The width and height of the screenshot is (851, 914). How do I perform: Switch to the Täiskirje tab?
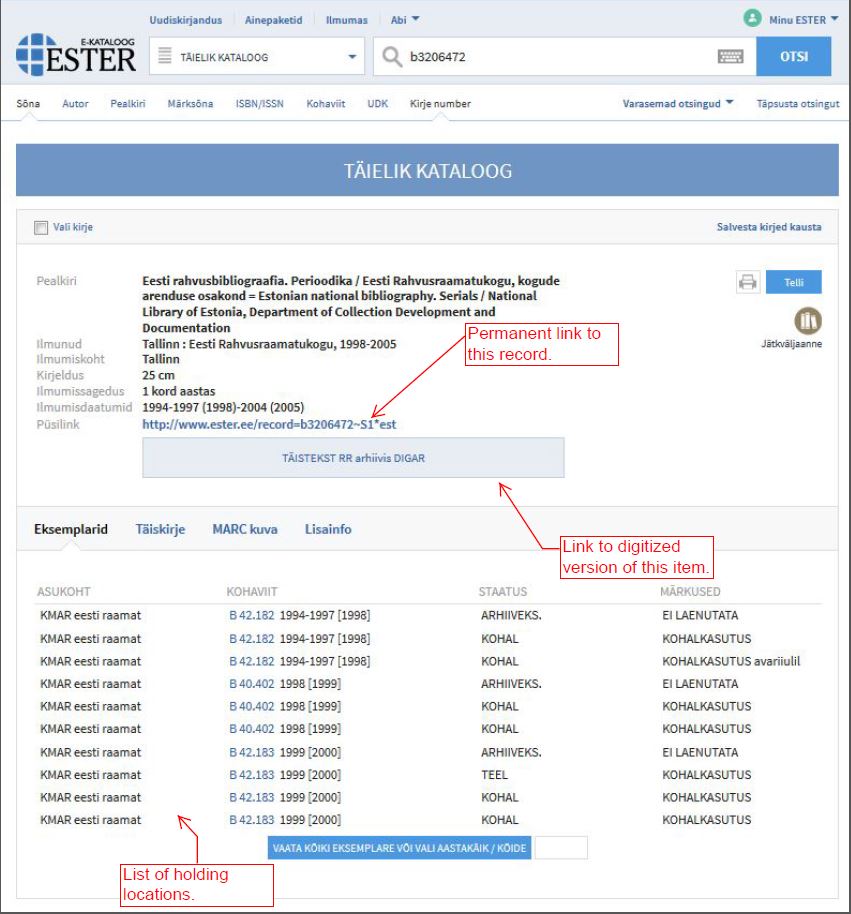[x=160, y=529]
